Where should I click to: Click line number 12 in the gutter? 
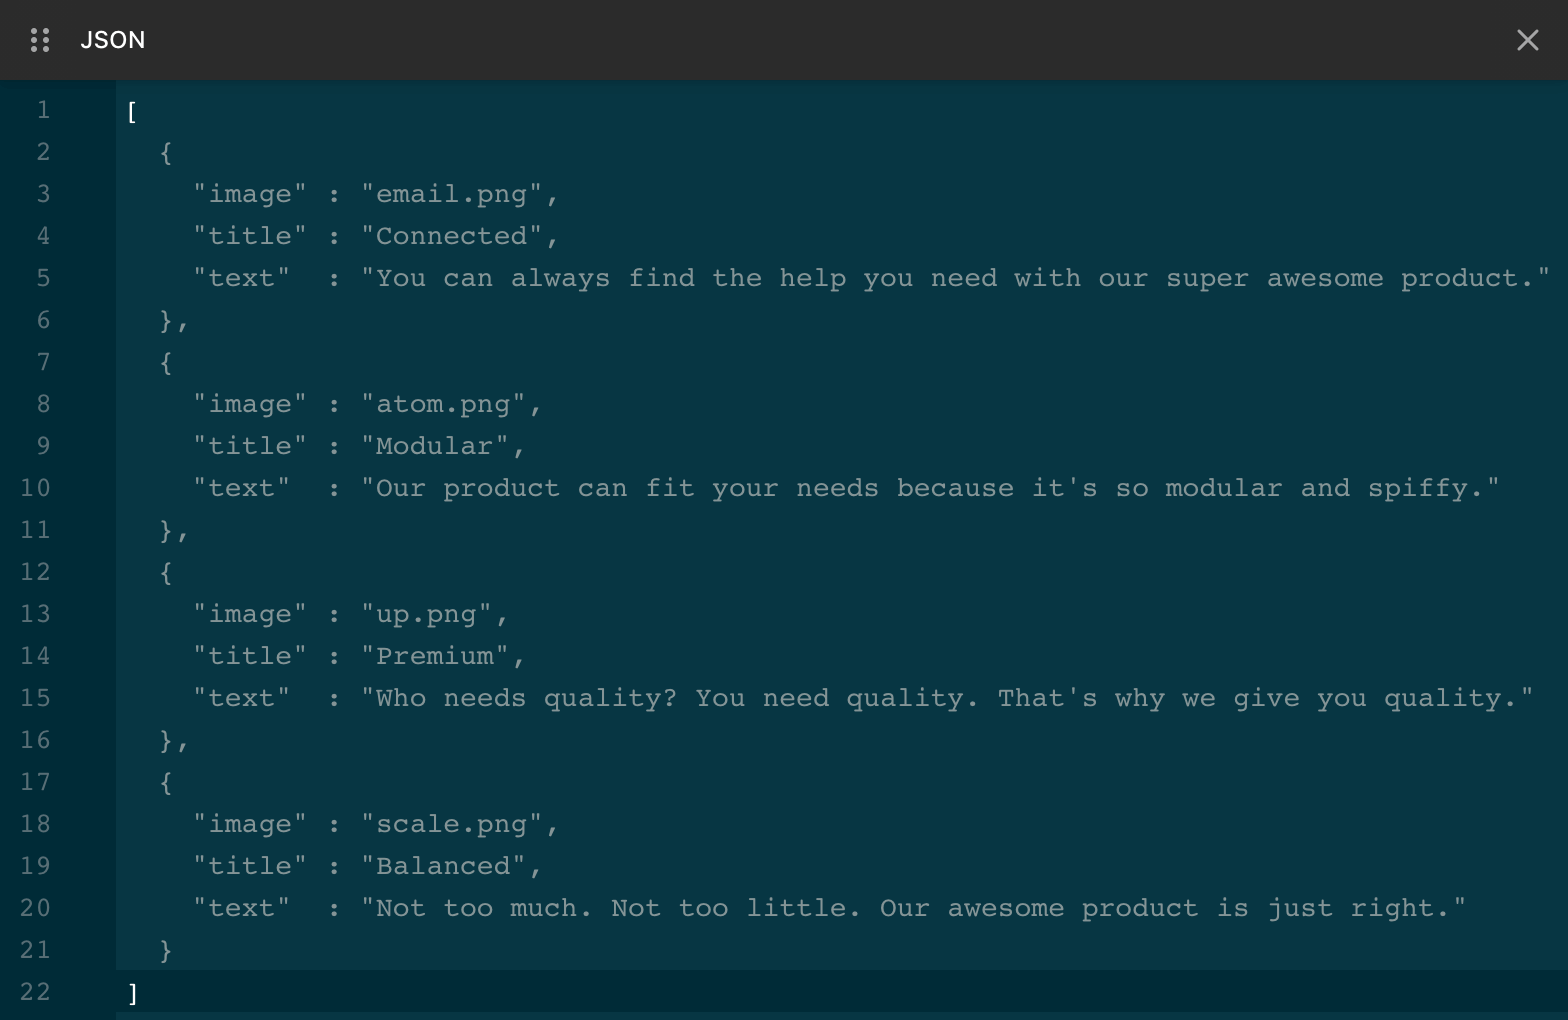click(x=35, y=572)
